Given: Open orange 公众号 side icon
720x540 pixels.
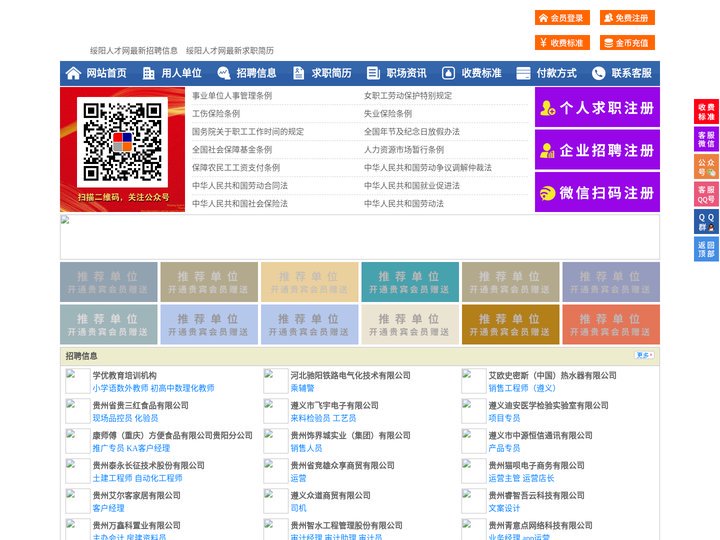Looking at the screenshot, I should click(x=706, y=167).
